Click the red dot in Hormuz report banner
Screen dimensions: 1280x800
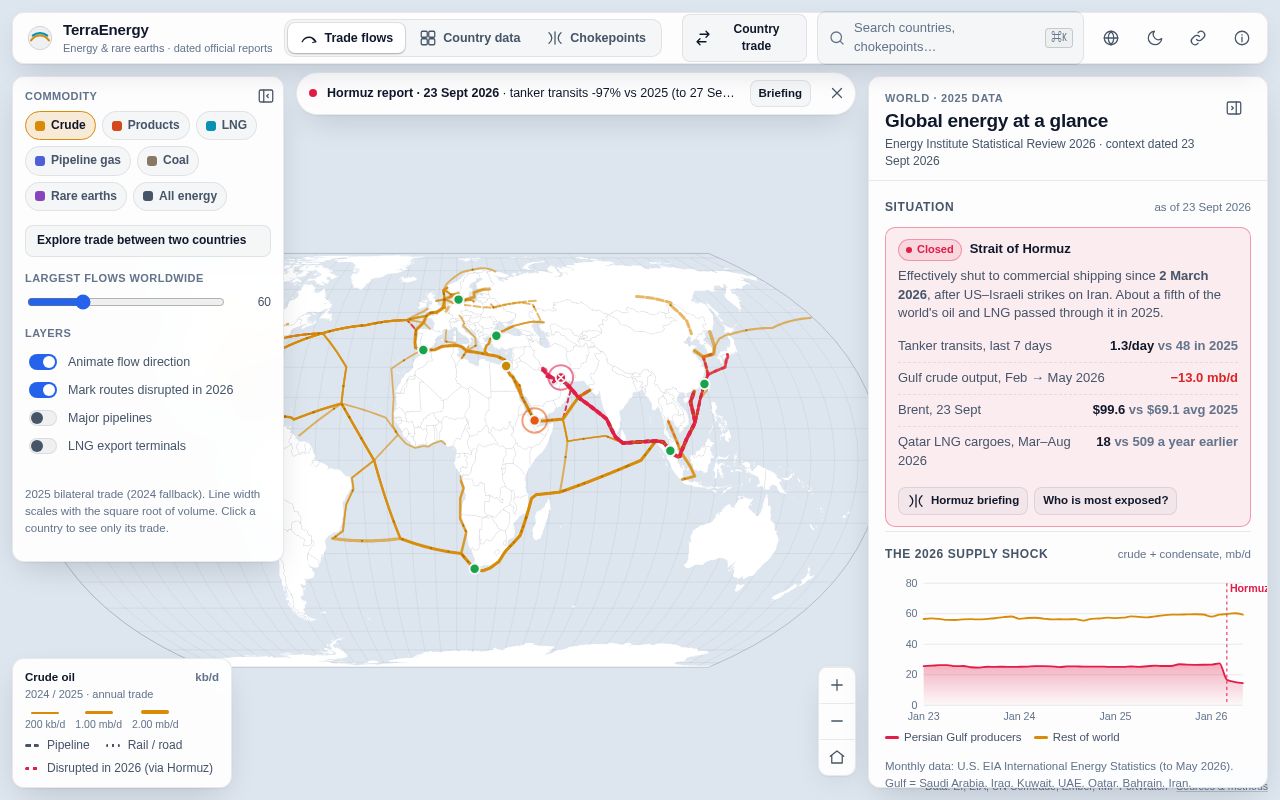pos(313,93)
